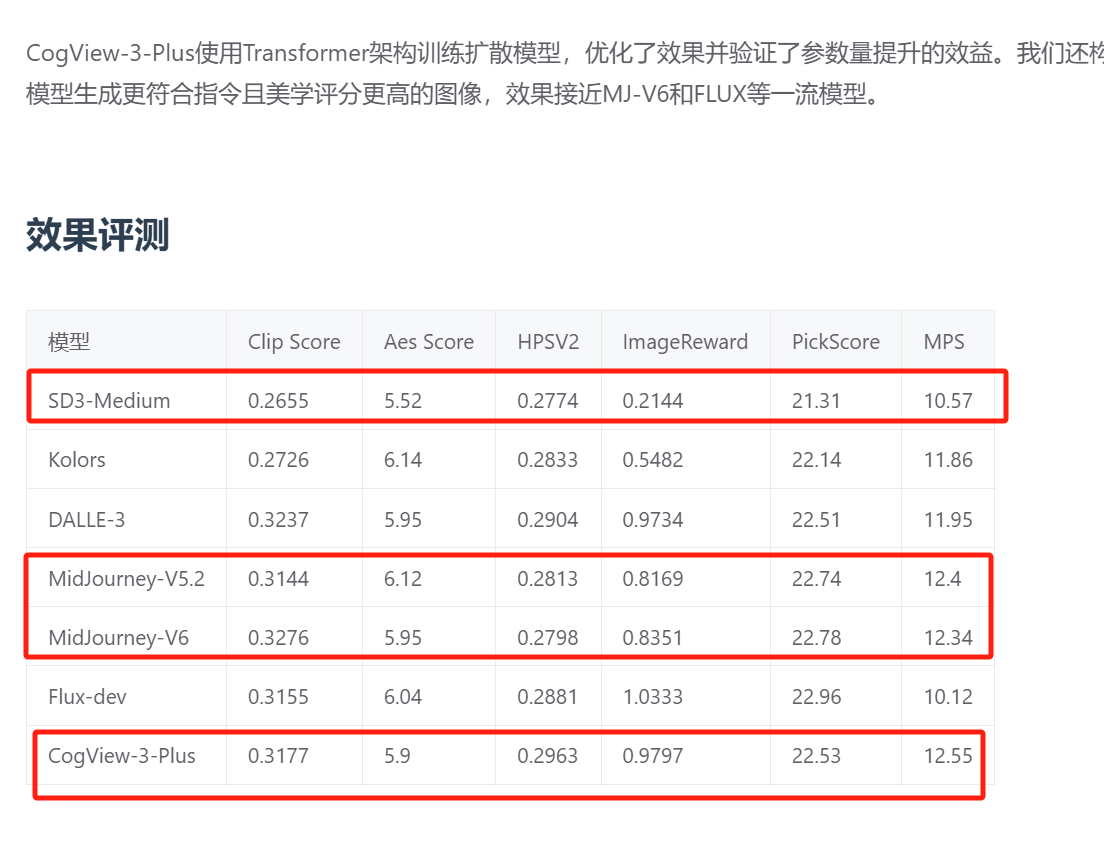Click CogView-3-Plus MPS value 12.55
Viewport: 1104px width, 853px height.
pyautogui.click(x=948, y=756)
